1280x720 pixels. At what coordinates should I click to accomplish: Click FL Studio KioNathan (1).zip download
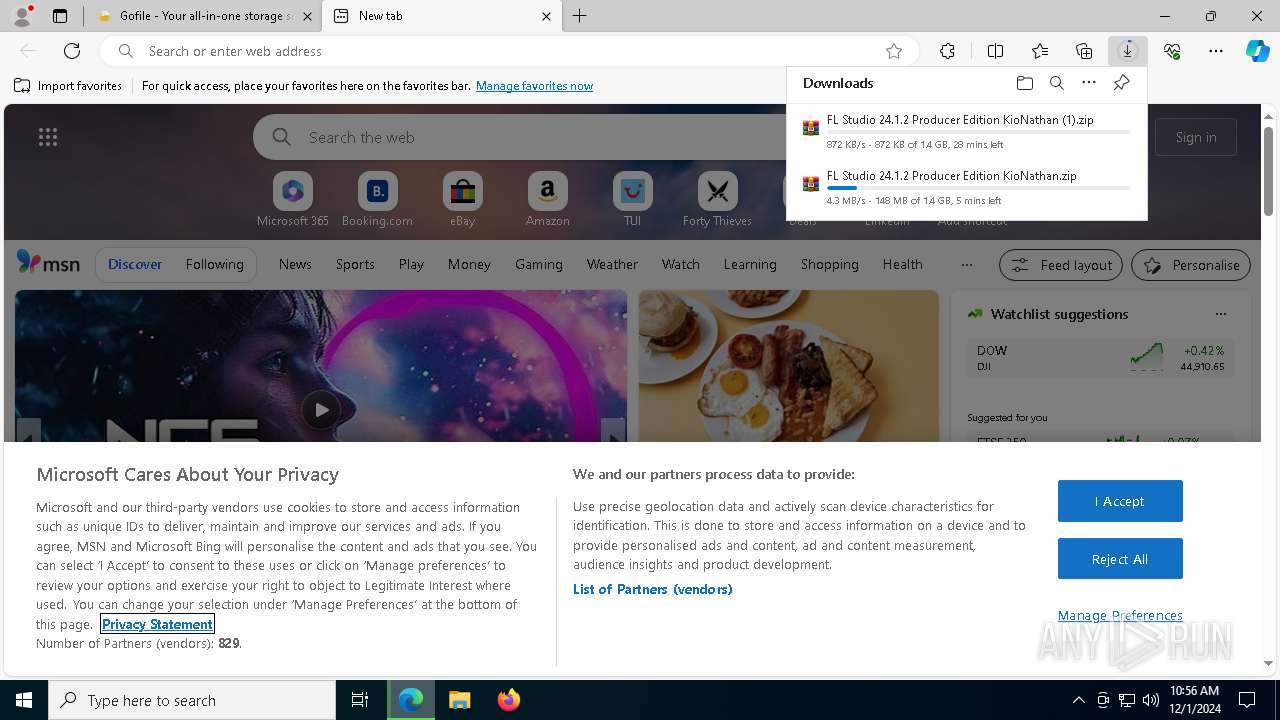click(x=967, y=131)
